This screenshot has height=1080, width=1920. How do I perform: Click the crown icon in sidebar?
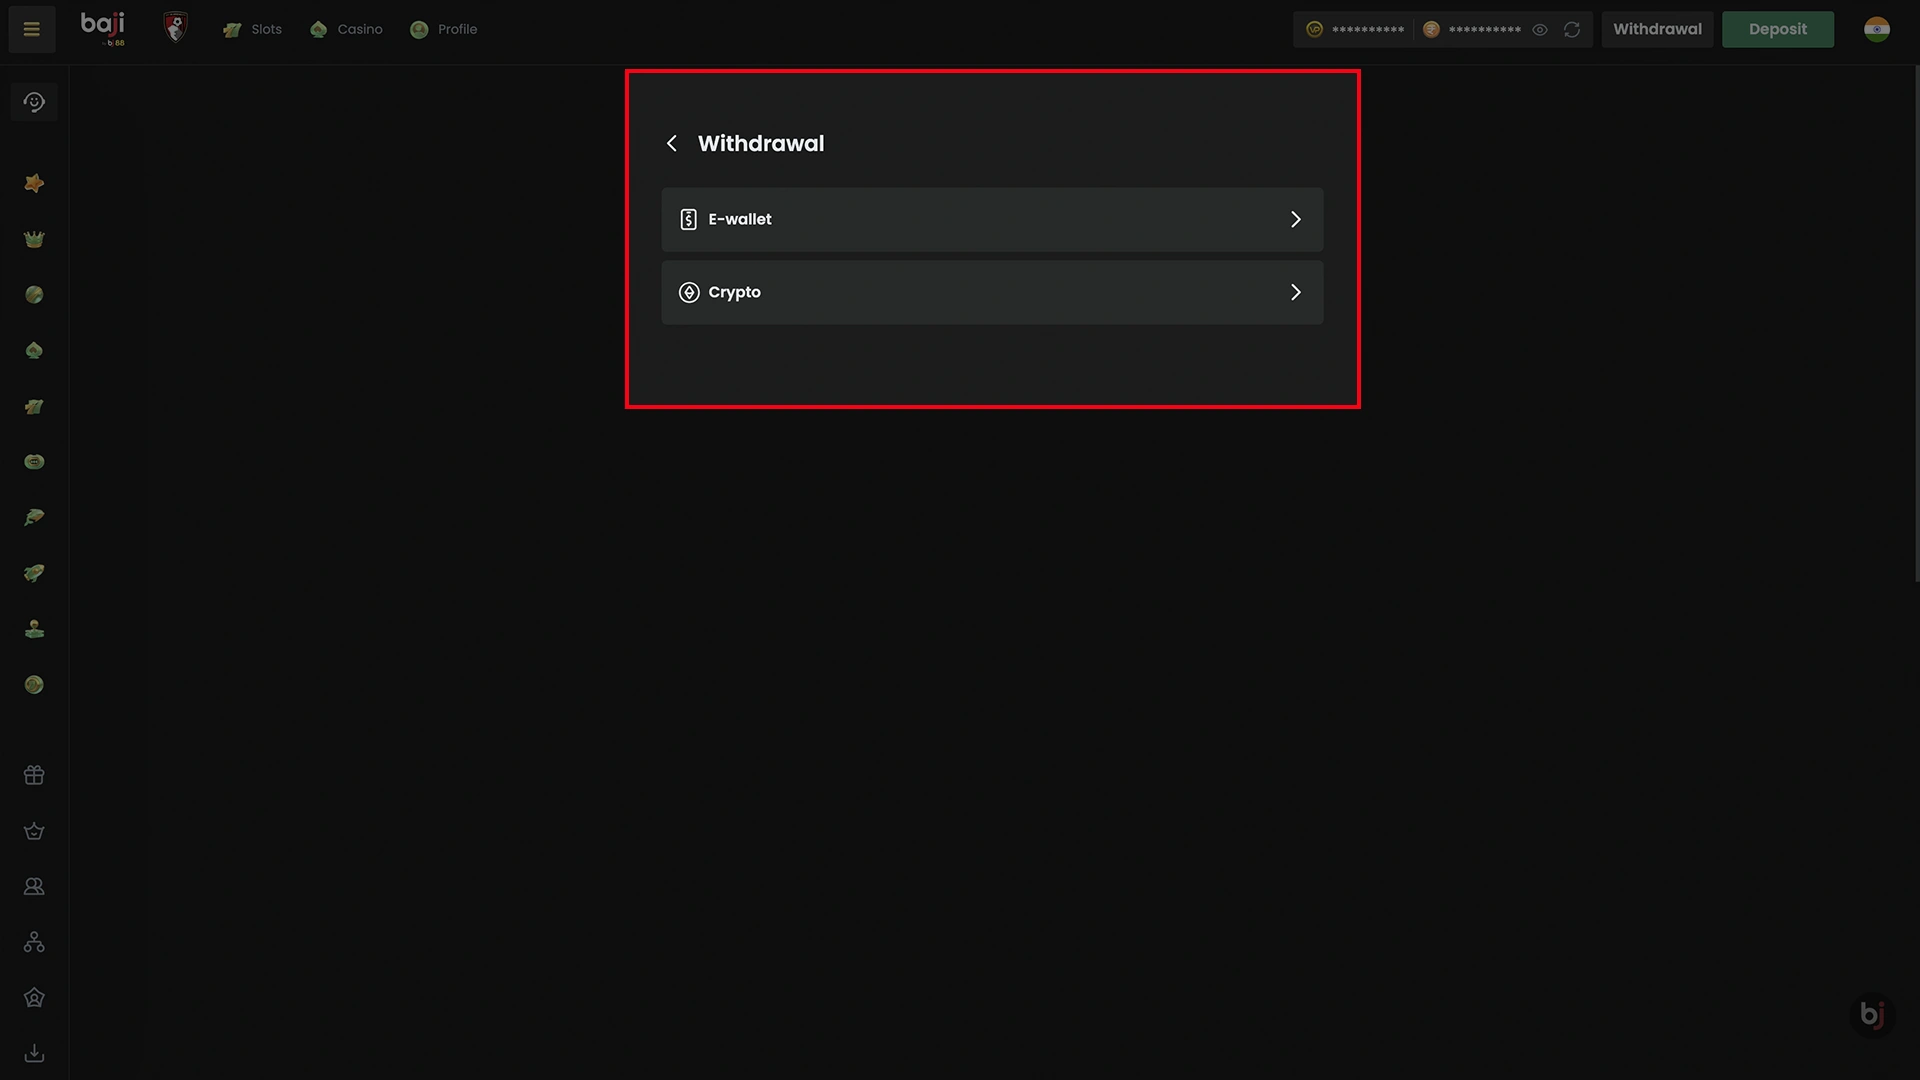pos(34,239)
